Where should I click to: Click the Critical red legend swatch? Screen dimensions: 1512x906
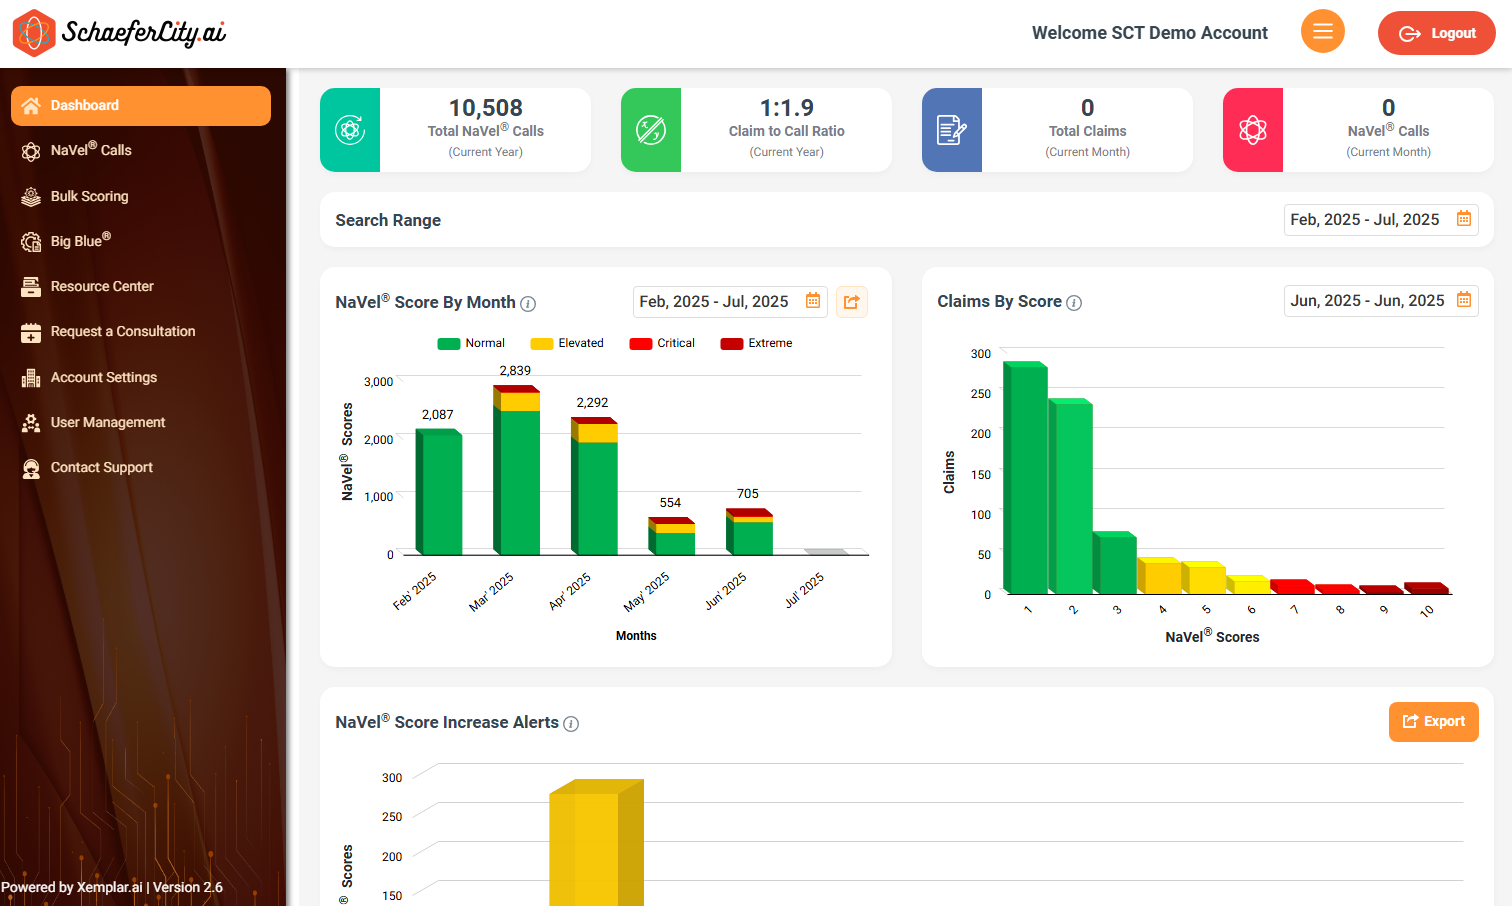(x=641, y=344)
